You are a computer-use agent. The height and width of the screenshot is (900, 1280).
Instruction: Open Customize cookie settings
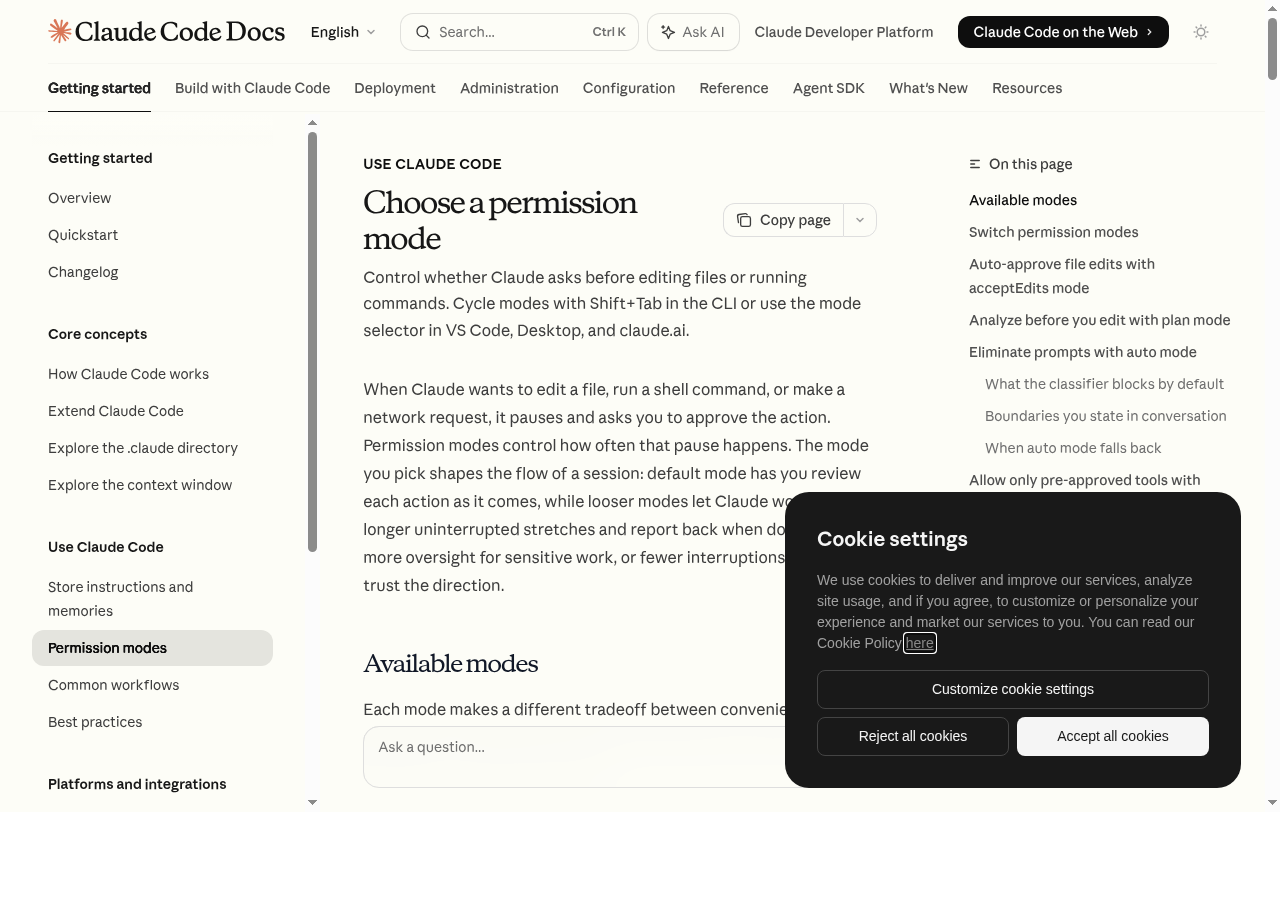[x=1012, y=689]
